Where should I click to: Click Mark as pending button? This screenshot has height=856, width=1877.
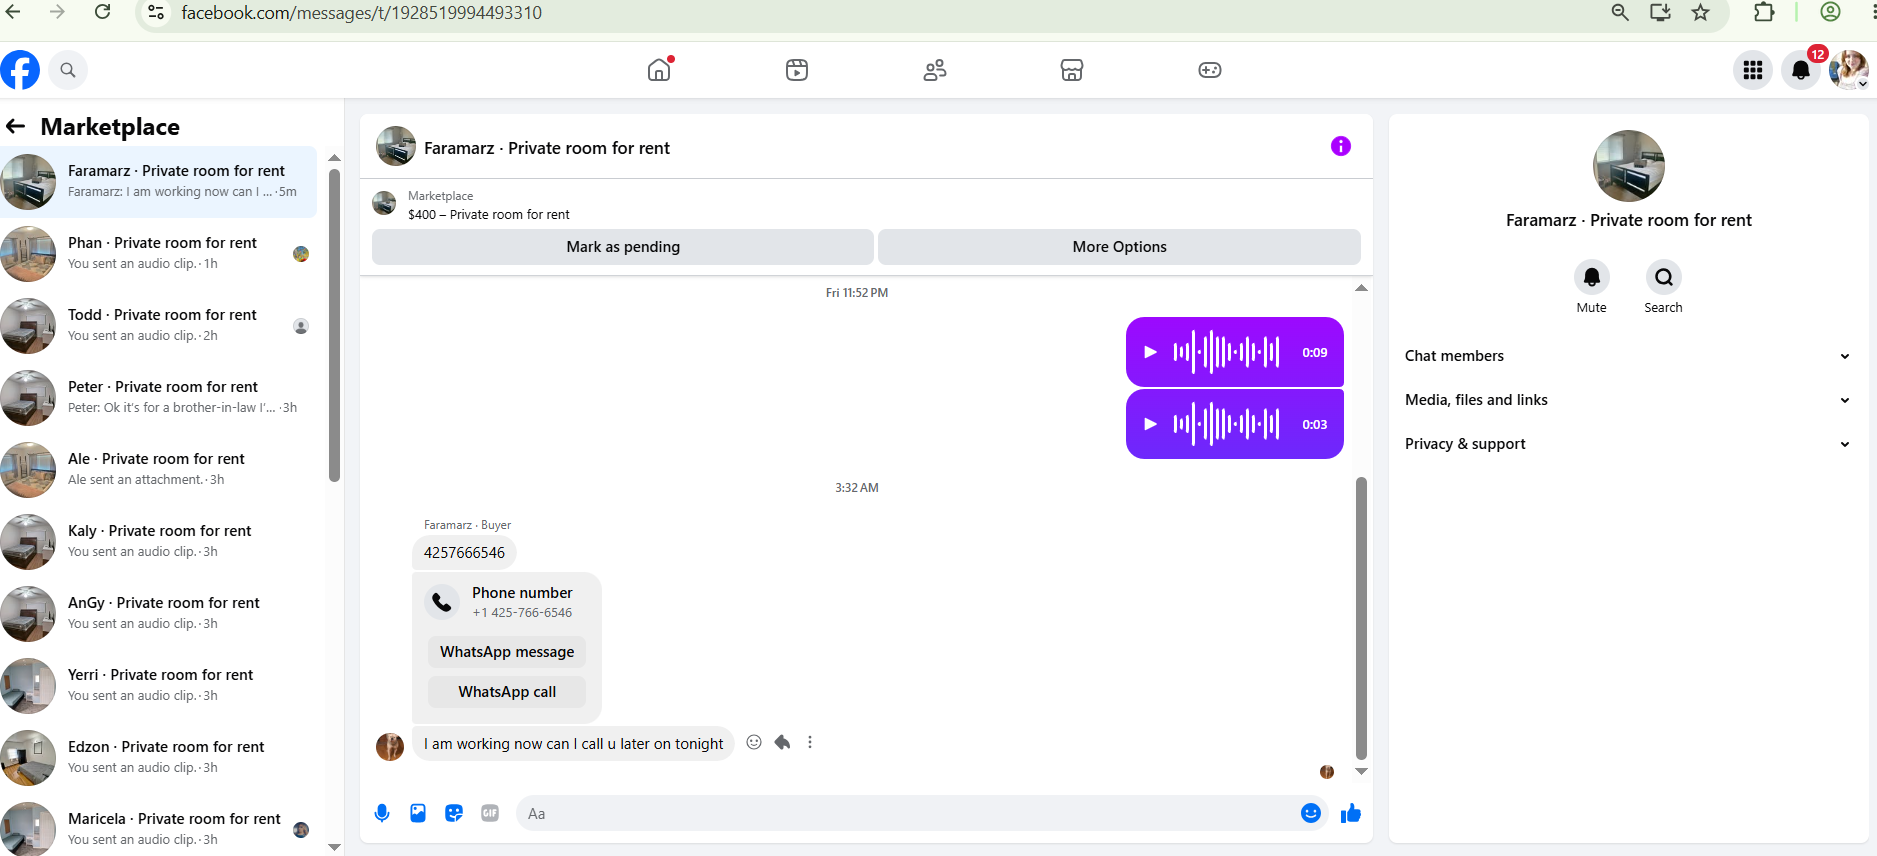[623, 247]
